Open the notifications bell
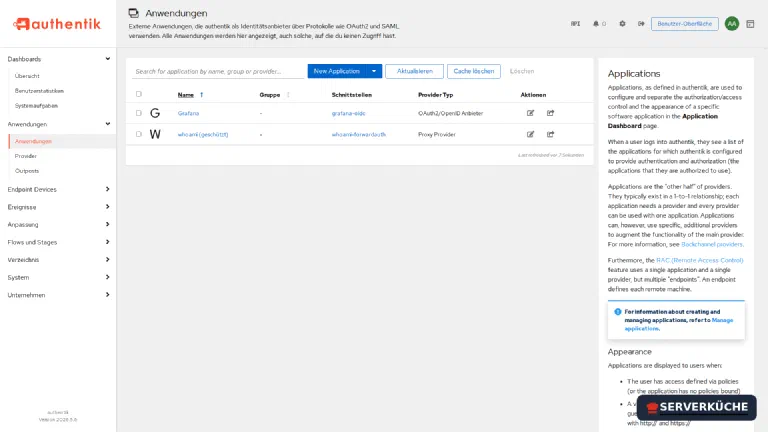768x432 pixels. pos(596,24)
